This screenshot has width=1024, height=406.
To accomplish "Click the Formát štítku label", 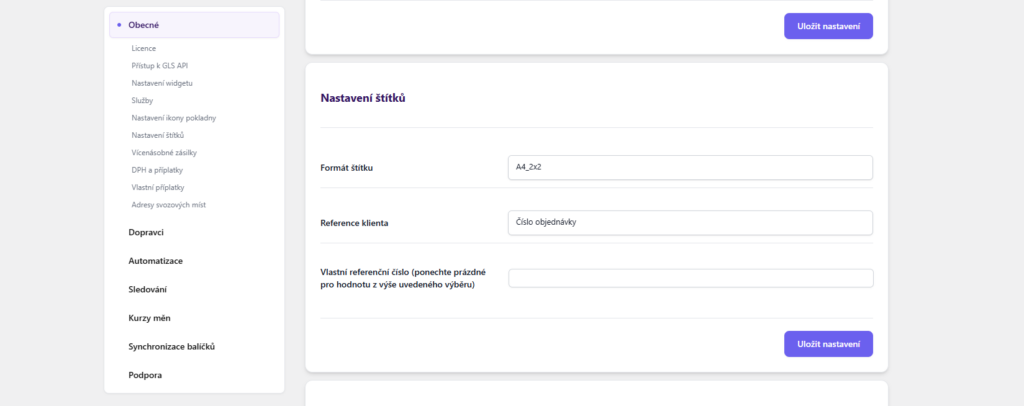I will 347,168.
